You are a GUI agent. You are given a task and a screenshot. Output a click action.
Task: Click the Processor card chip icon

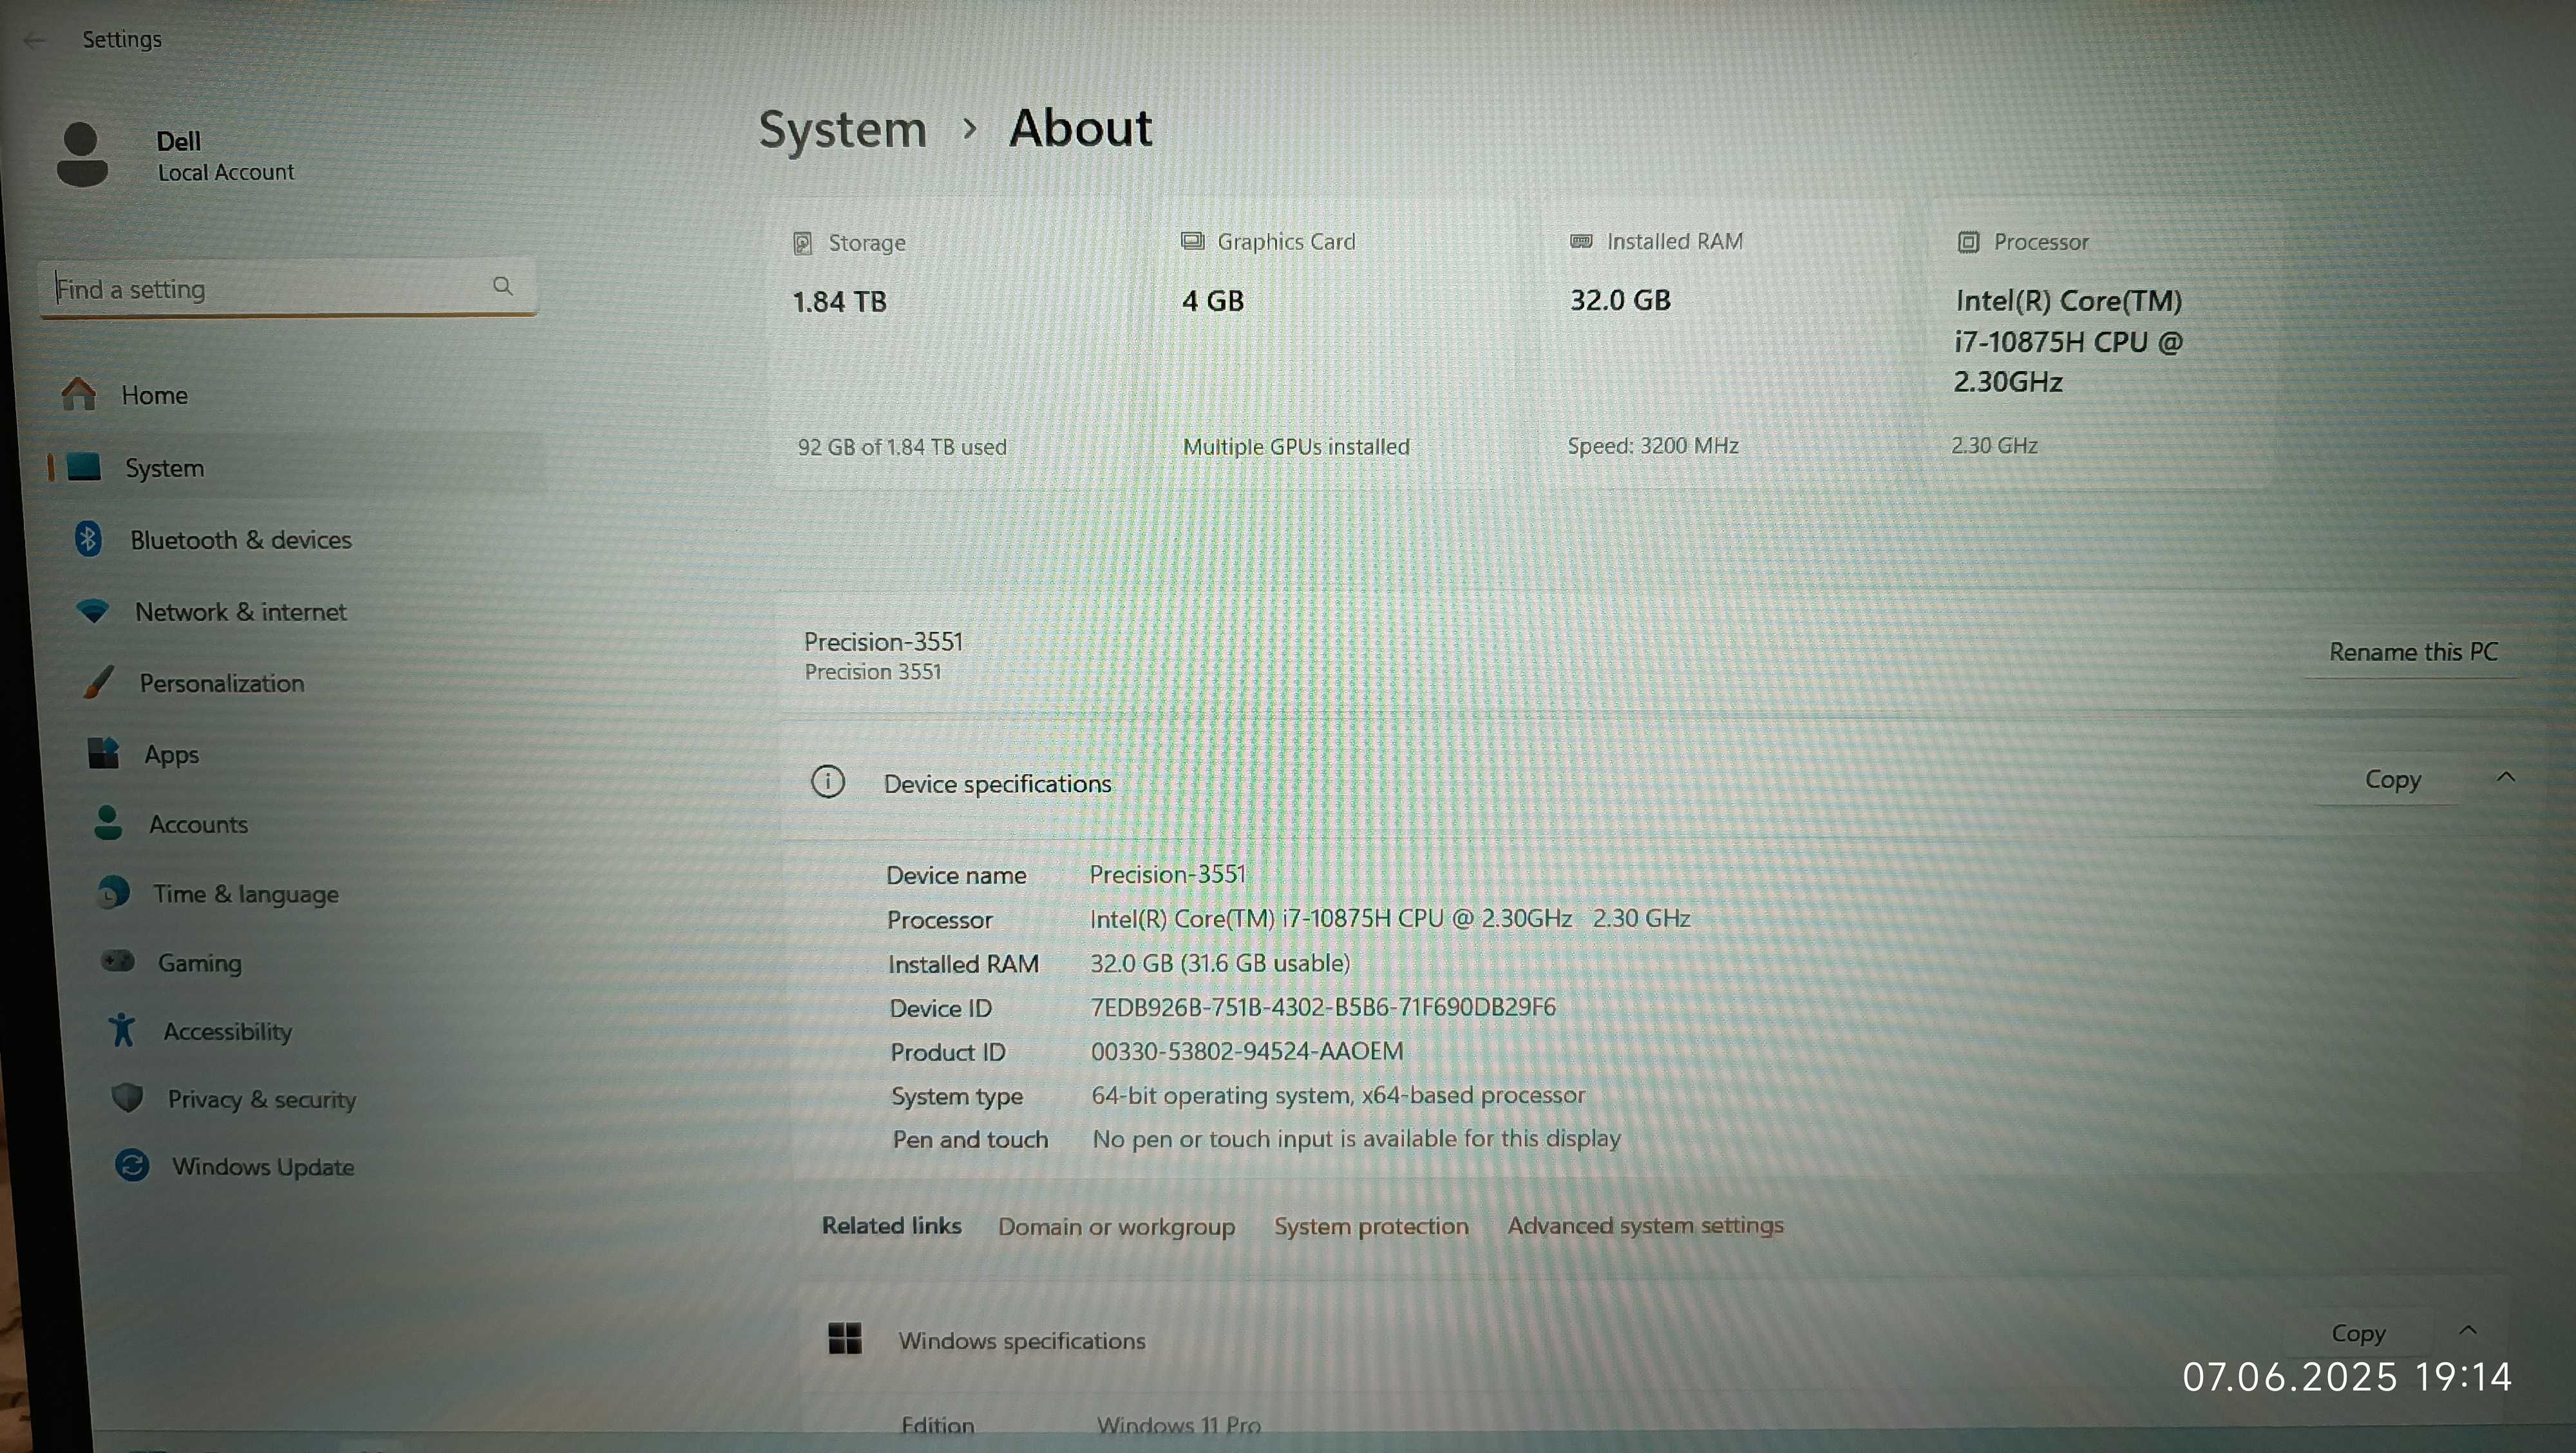tap(1968, 242)
